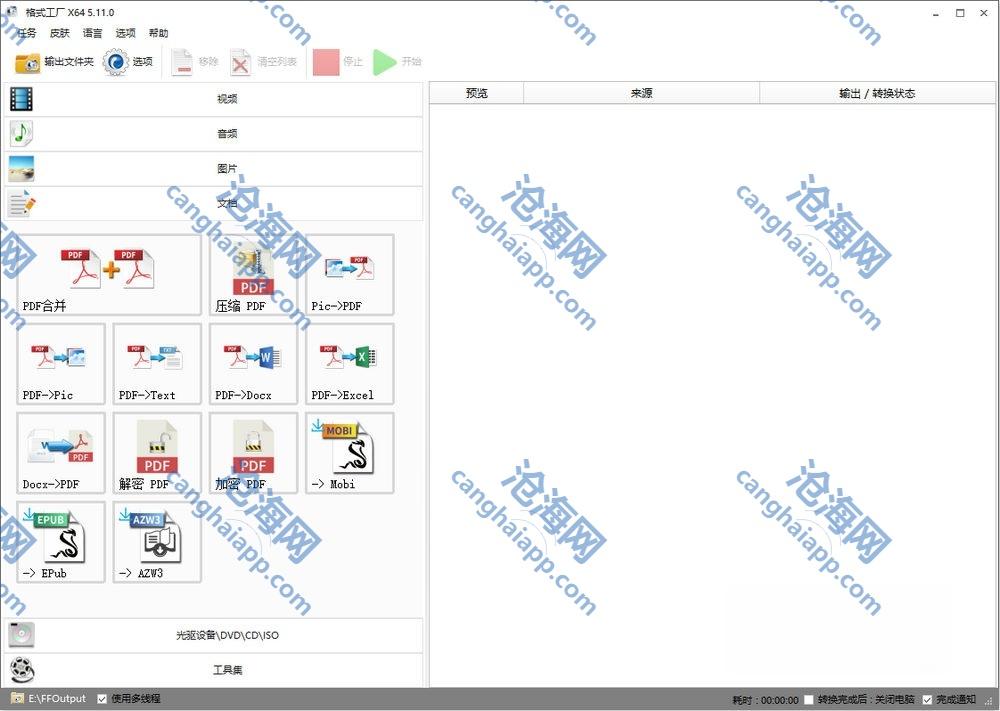Toggle the 使用多线程 checkbox
The height and width of the screenshot is (711, 1000).
pos(102,699)
